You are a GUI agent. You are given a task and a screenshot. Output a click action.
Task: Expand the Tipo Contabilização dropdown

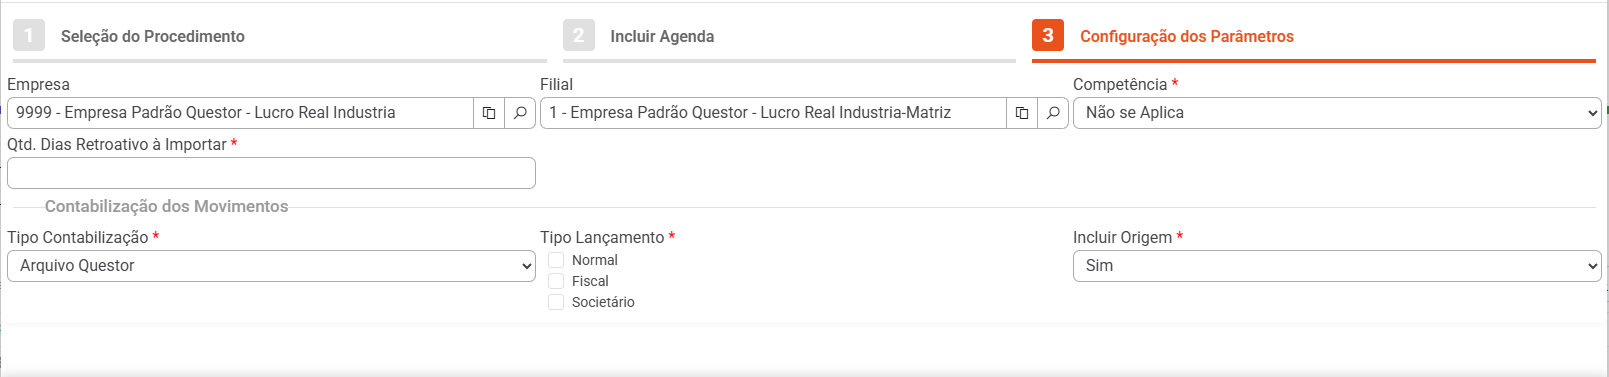tap(271, 266)
